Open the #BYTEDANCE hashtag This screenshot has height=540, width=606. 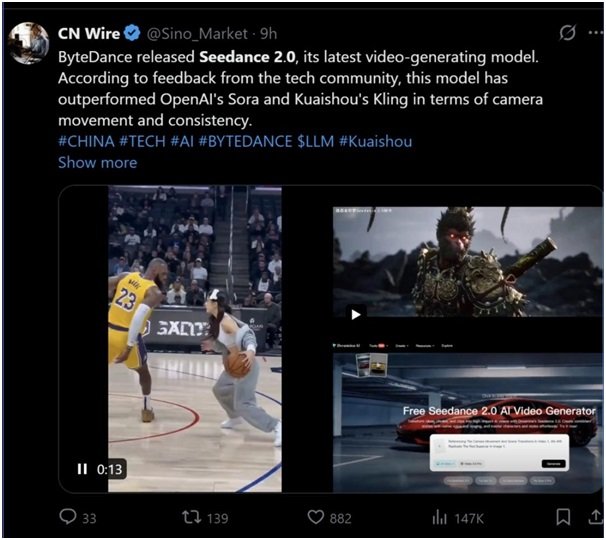point(245,141)
